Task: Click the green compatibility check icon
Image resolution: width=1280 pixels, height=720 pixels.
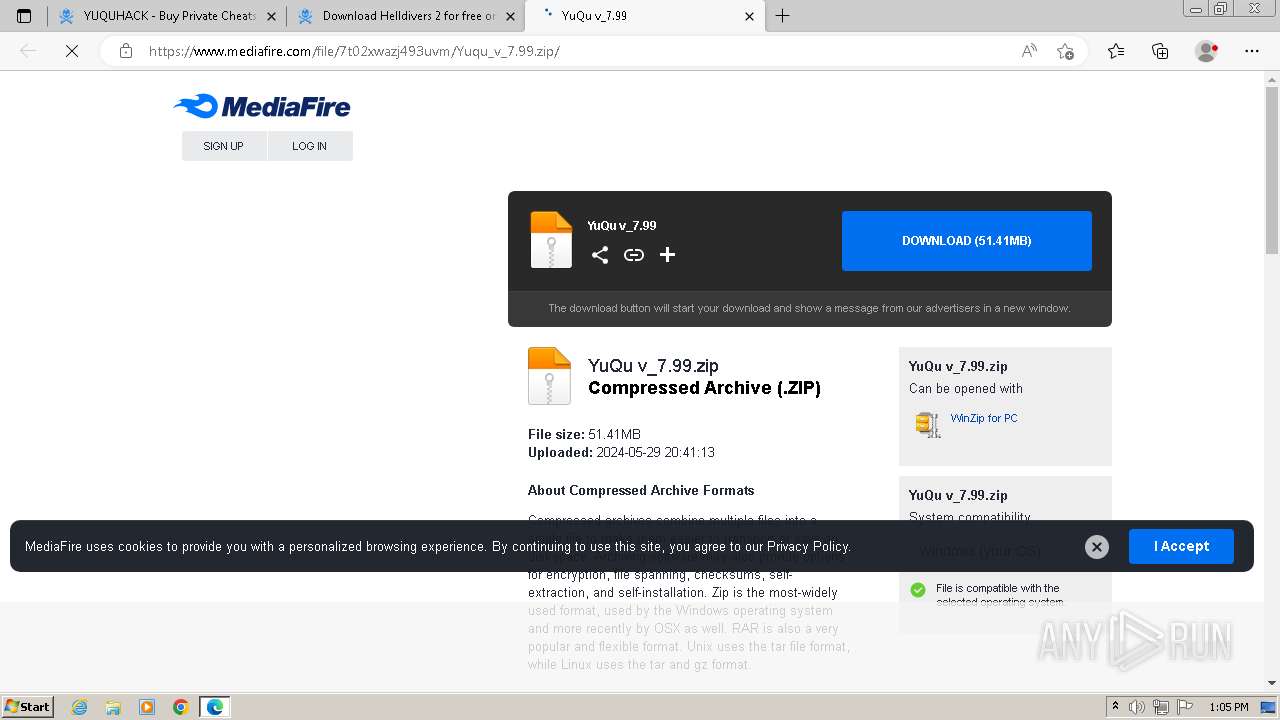Action: (x=918, y=590)
